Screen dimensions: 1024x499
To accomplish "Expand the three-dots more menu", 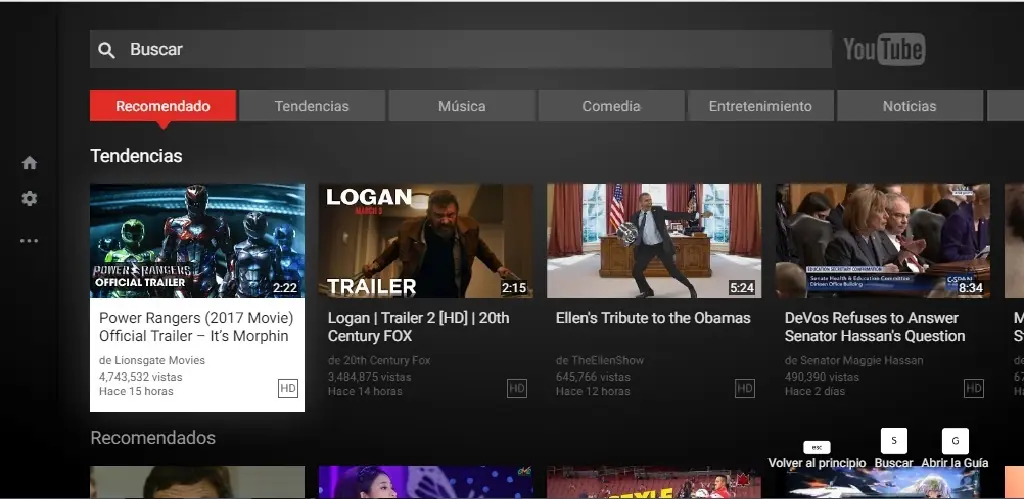I will pos(29,240).
